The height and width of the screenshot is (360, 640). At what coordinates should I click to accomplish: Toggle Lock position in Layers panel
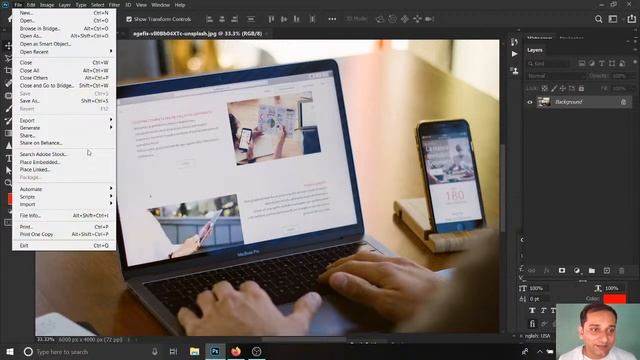pyautogui.click(x=563, y=88)
